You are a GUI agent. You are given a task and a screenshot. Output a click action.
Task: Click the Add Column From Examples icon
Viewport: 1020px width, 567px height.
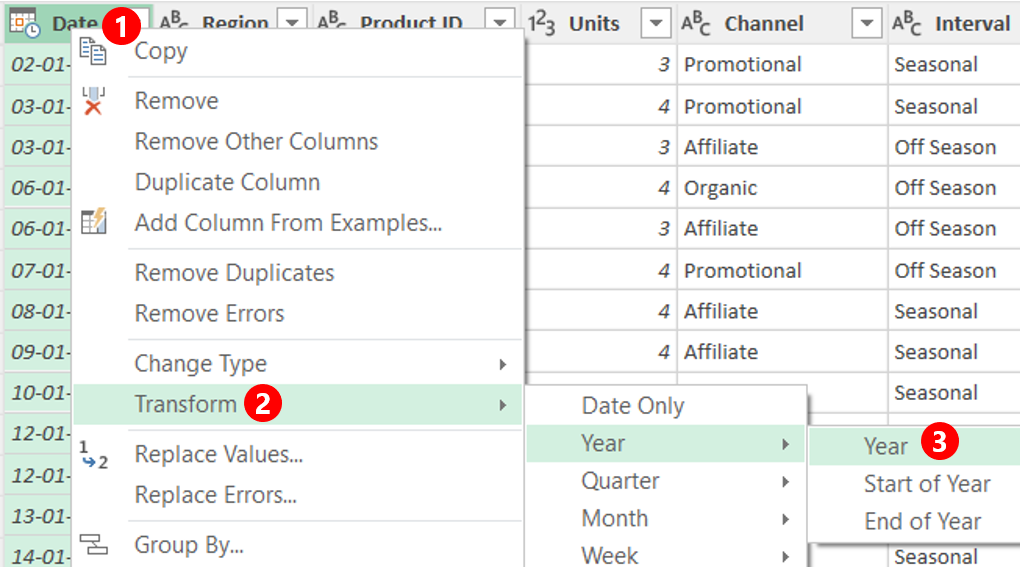coord(93,222)
